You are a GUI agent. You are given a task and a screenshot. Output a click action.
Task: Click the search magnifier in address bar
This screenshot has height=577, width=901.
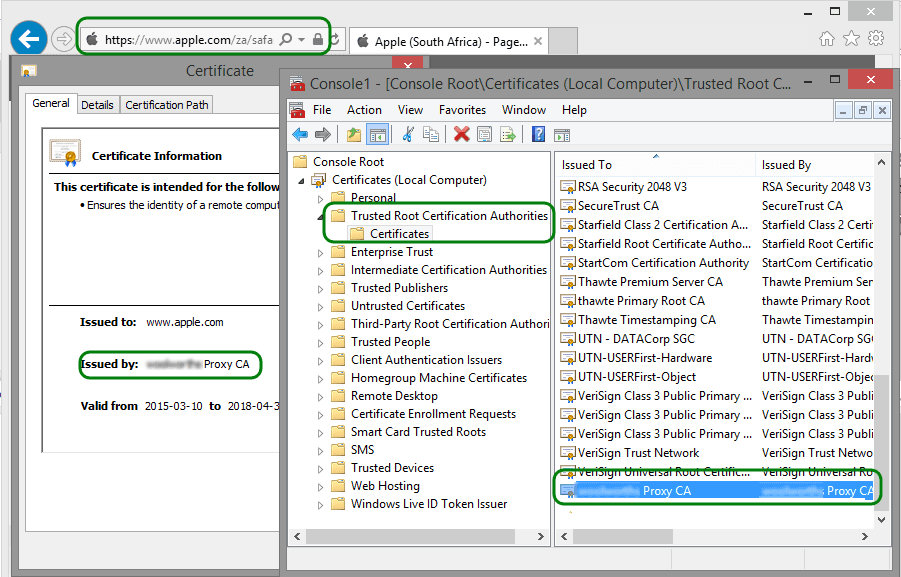(286, 39)
